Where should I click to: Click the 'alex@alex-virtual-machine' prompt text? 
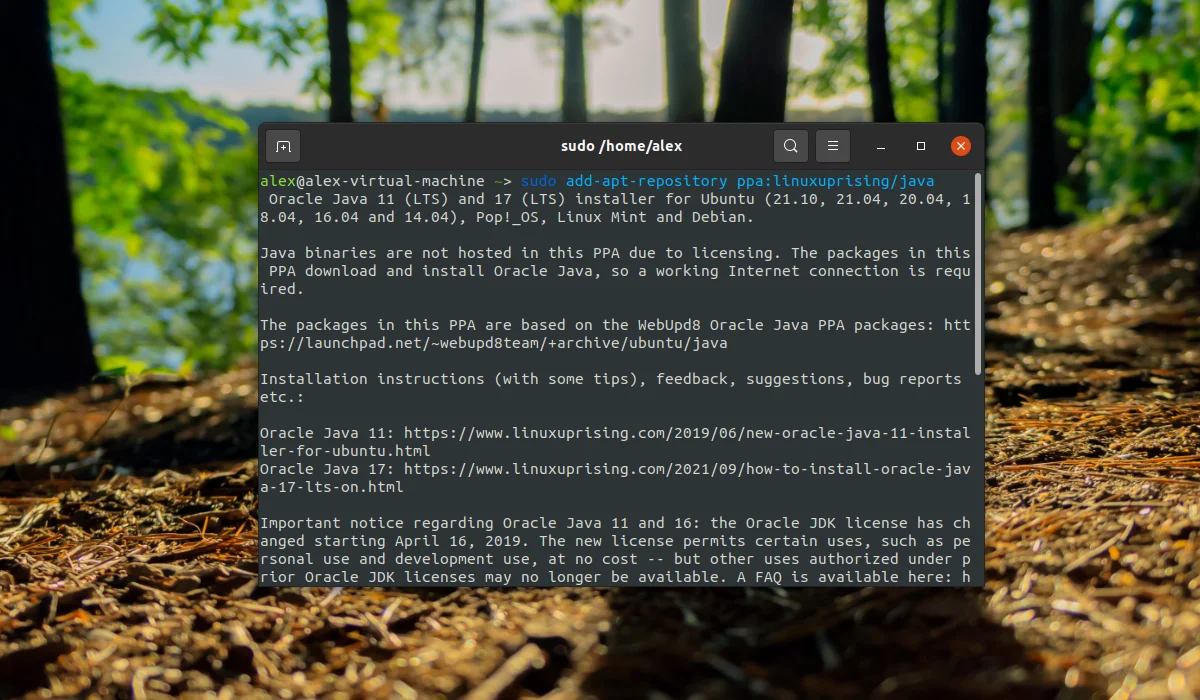pos(372,181)
